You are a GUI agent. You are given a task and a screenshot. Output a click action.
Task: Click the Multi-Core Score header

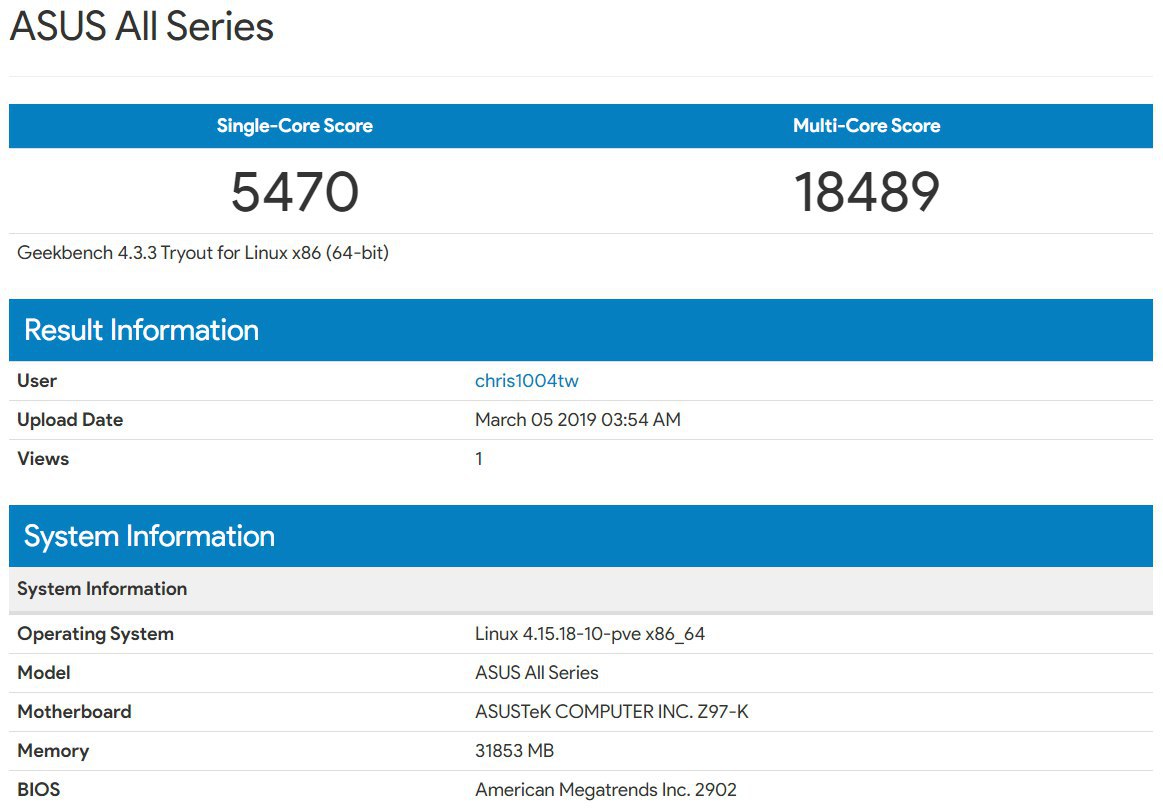866,126
